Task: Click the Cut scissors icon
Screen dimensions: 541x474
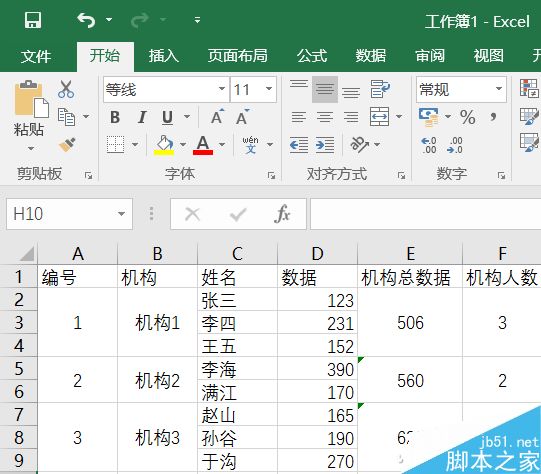Action: click(66, 90)
